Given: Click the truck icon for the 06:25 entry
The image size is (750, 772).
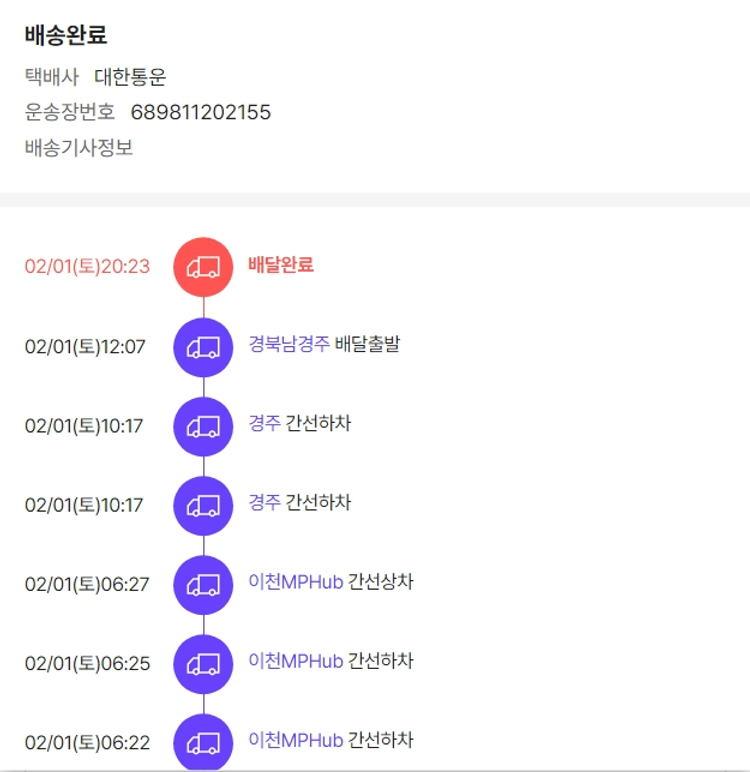Looking at the screenshot, I should pyautogui.click(x=203, y=663).
